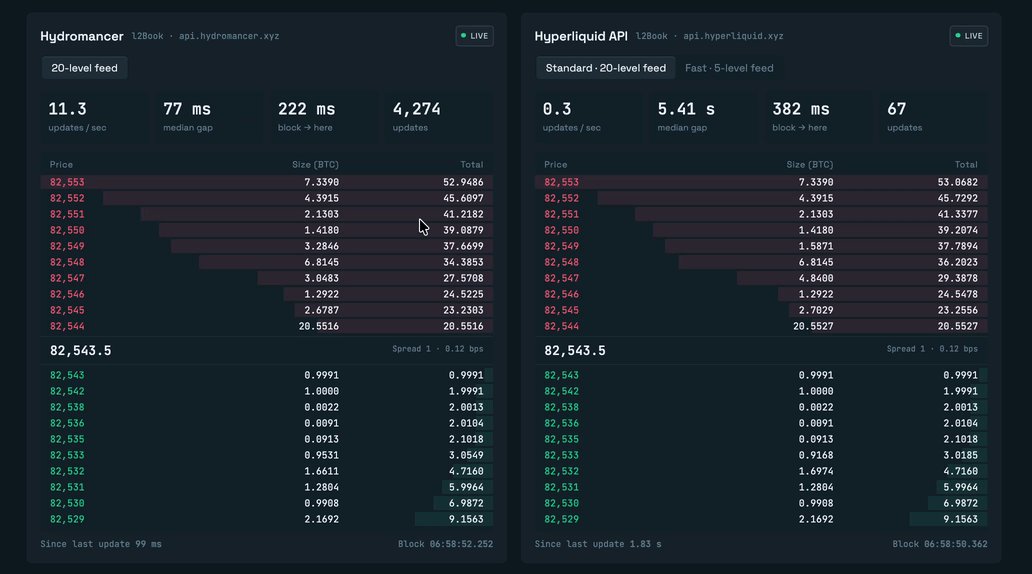Viewport: 1032px width, 574px height.
Task: Click Hyperliquid ask row at price 82,548
Action: pyautogui.click(x=761, y=262)
